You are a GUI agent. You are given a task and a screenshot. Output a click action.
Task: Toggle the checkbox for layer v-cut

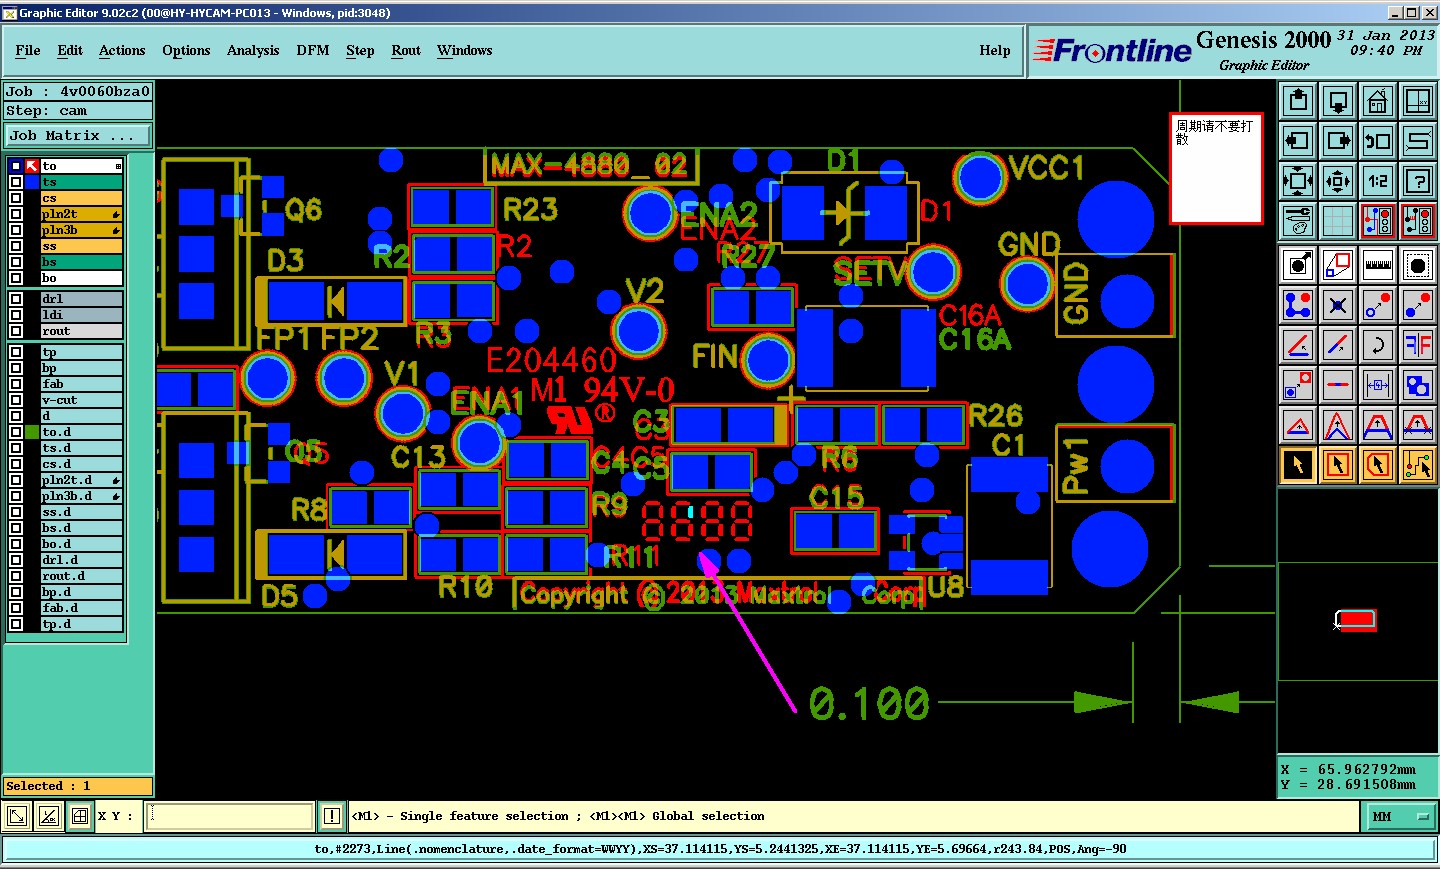pyautogui.click(x=15, y=400)
